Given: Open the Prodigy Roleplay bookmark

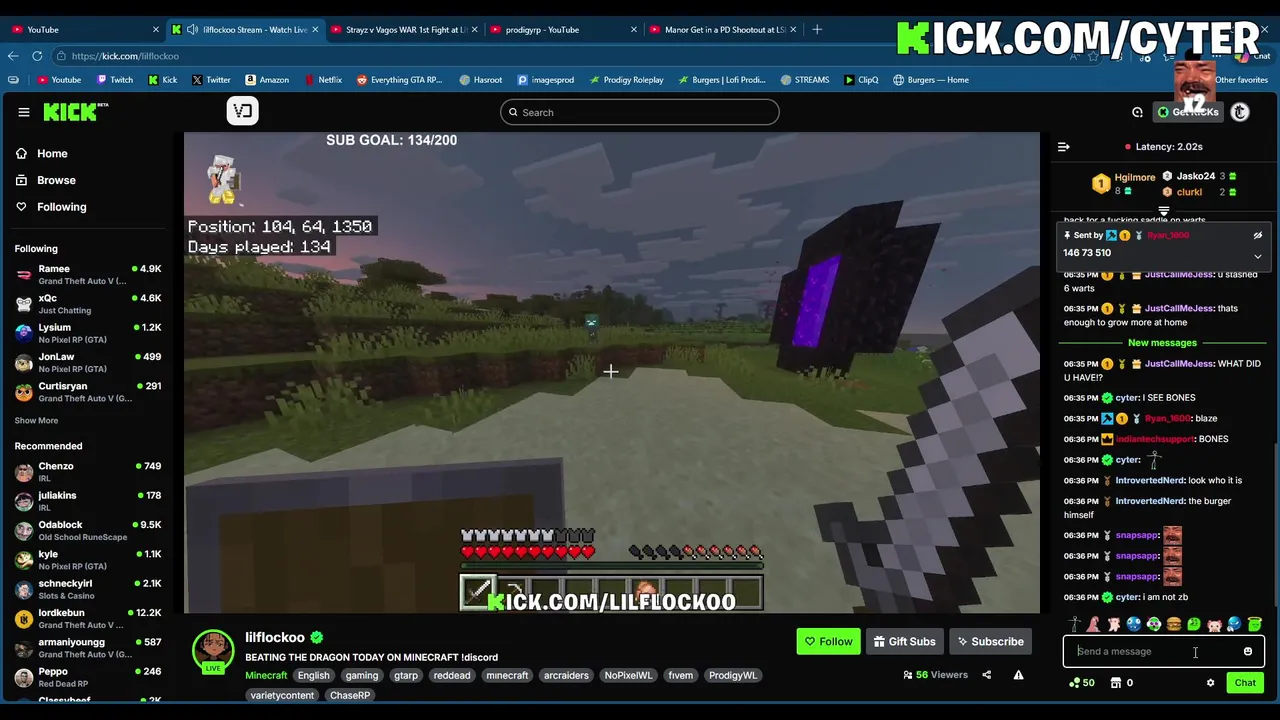Looking at the screenshot, I should (626, 80).
